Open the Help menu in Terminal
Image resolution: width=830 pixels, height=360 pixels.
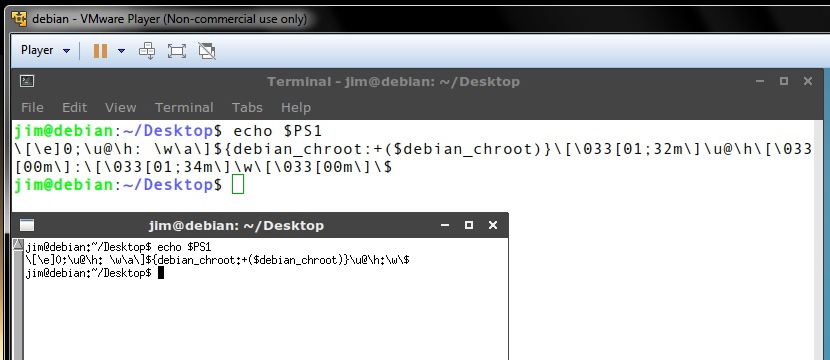(x=295, y=107)
